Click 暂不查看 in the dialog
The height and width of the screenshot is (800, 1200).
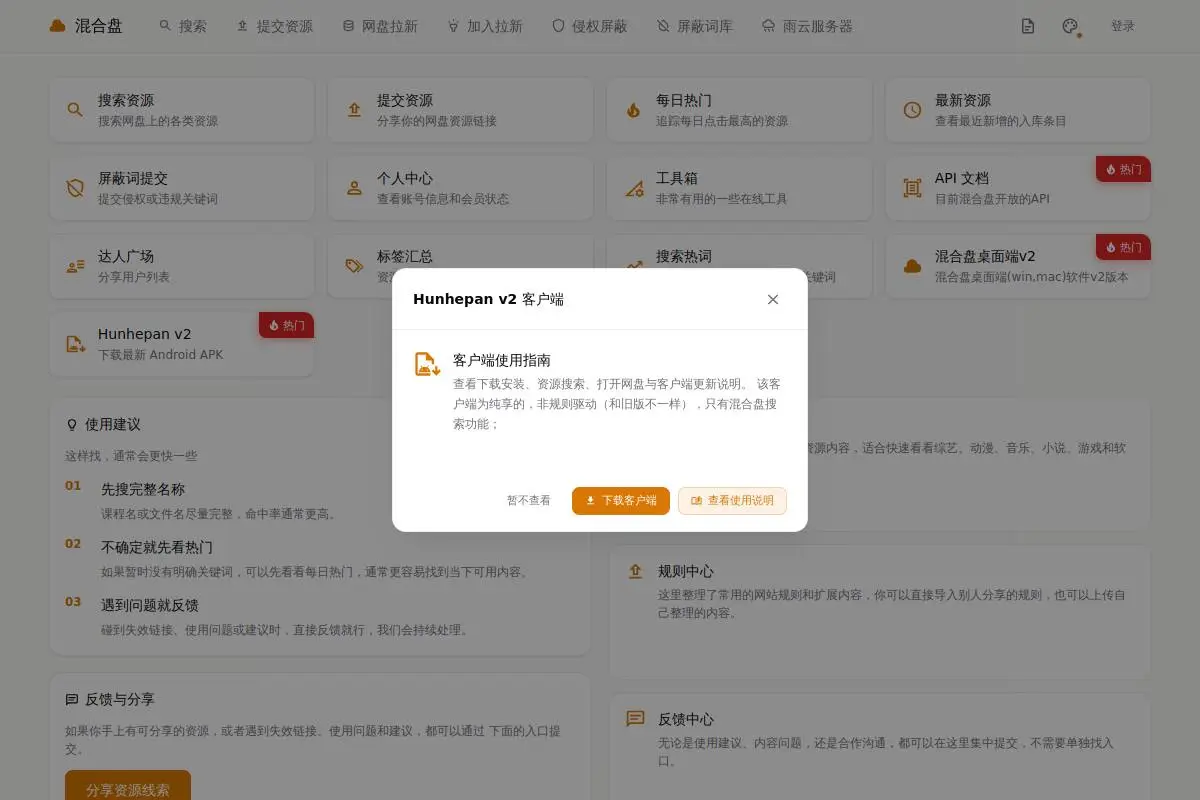click(528, 500)
